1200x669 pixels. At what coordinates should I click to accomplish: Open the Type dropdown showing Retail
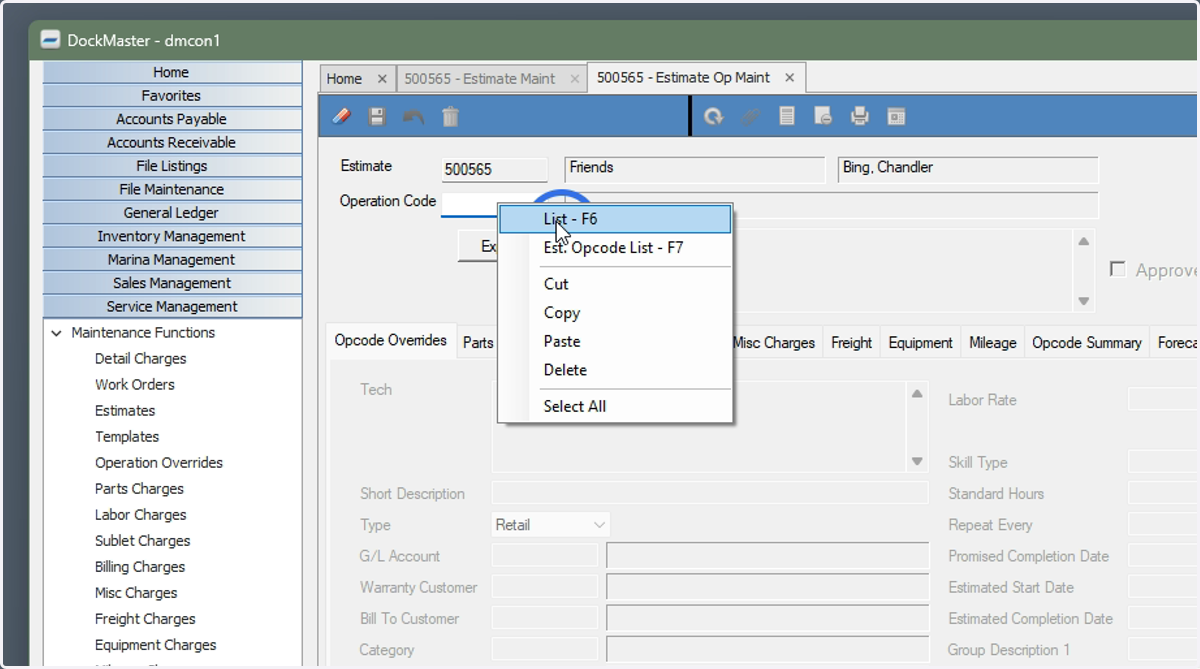(551, 525)
